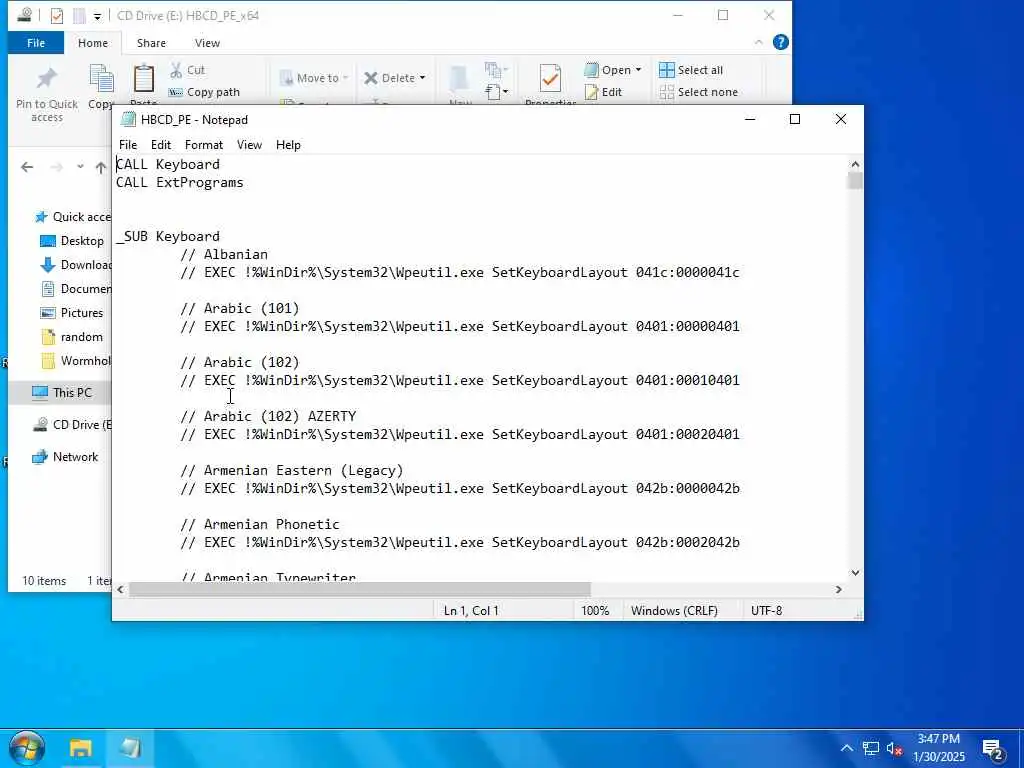Click Copy path in Explorer ribbon
The width and height of the screenshot is (1024, 768).
204,92
